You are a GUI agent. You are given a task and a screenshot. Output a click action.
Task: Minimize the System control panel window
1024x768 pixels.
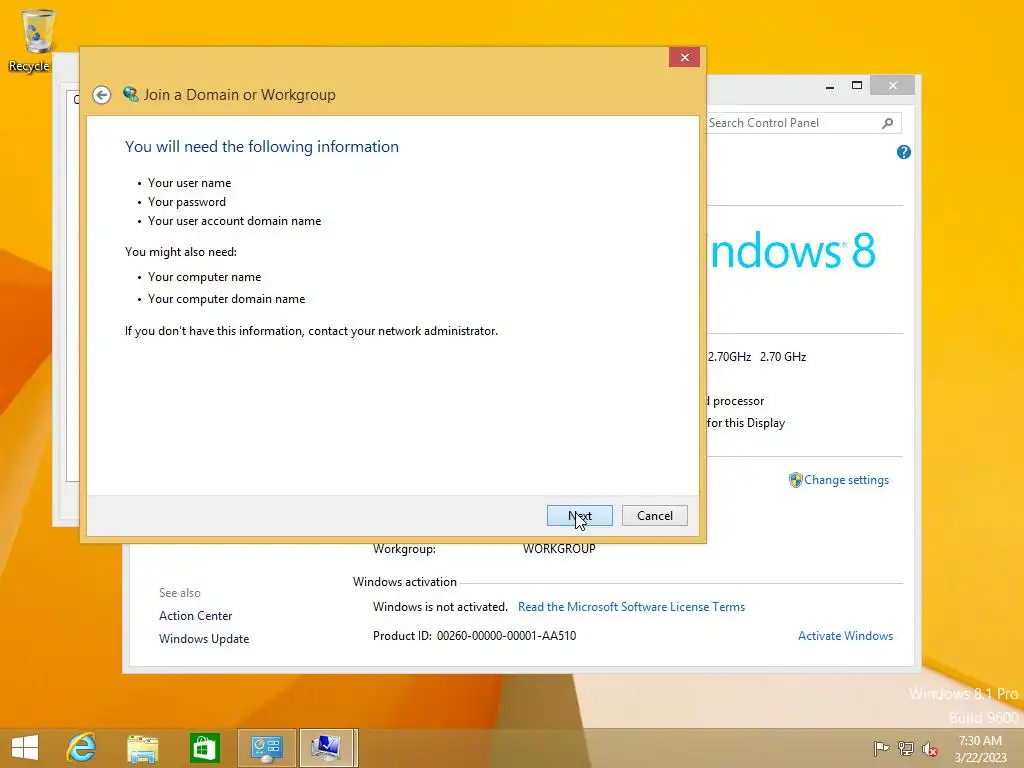click(829, 86)
